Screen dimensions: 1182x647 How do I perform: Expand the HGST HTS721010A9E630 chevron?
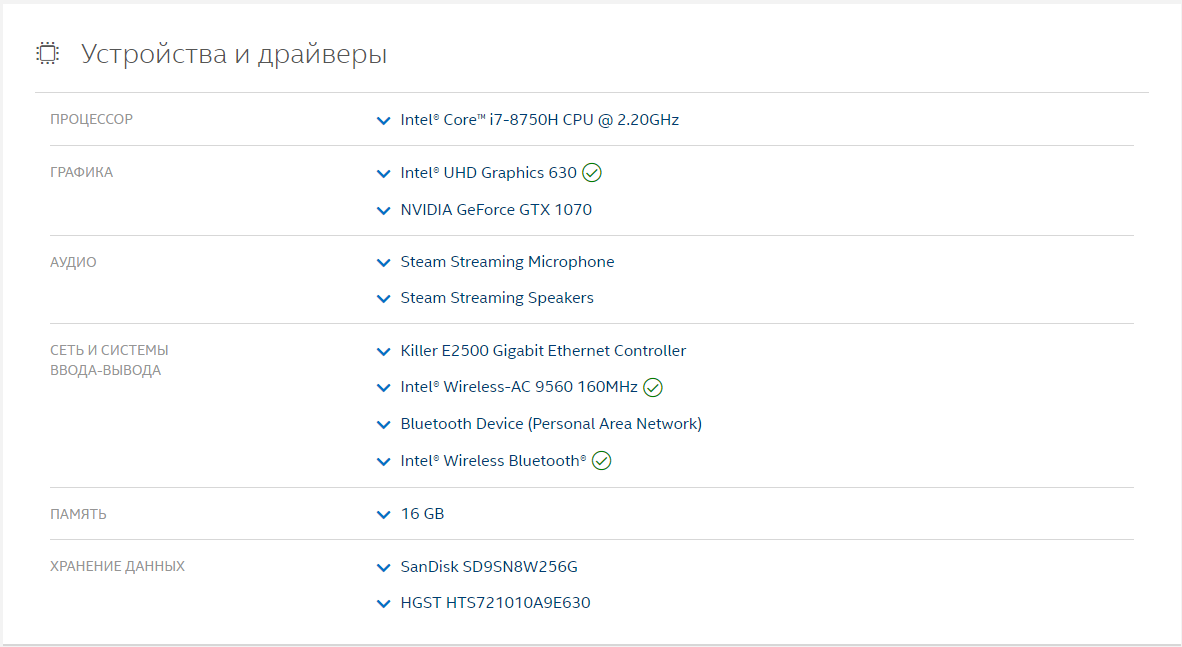point(383,603)
